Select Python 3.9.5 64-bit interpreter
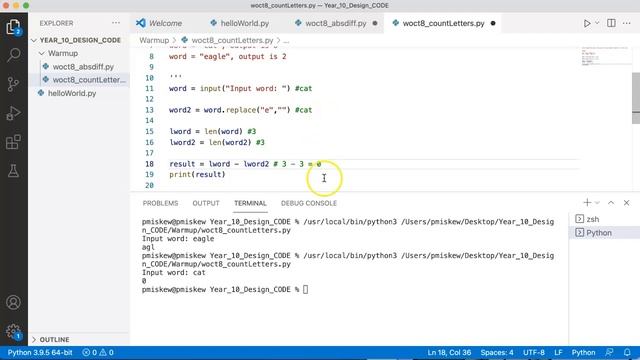 40,353
